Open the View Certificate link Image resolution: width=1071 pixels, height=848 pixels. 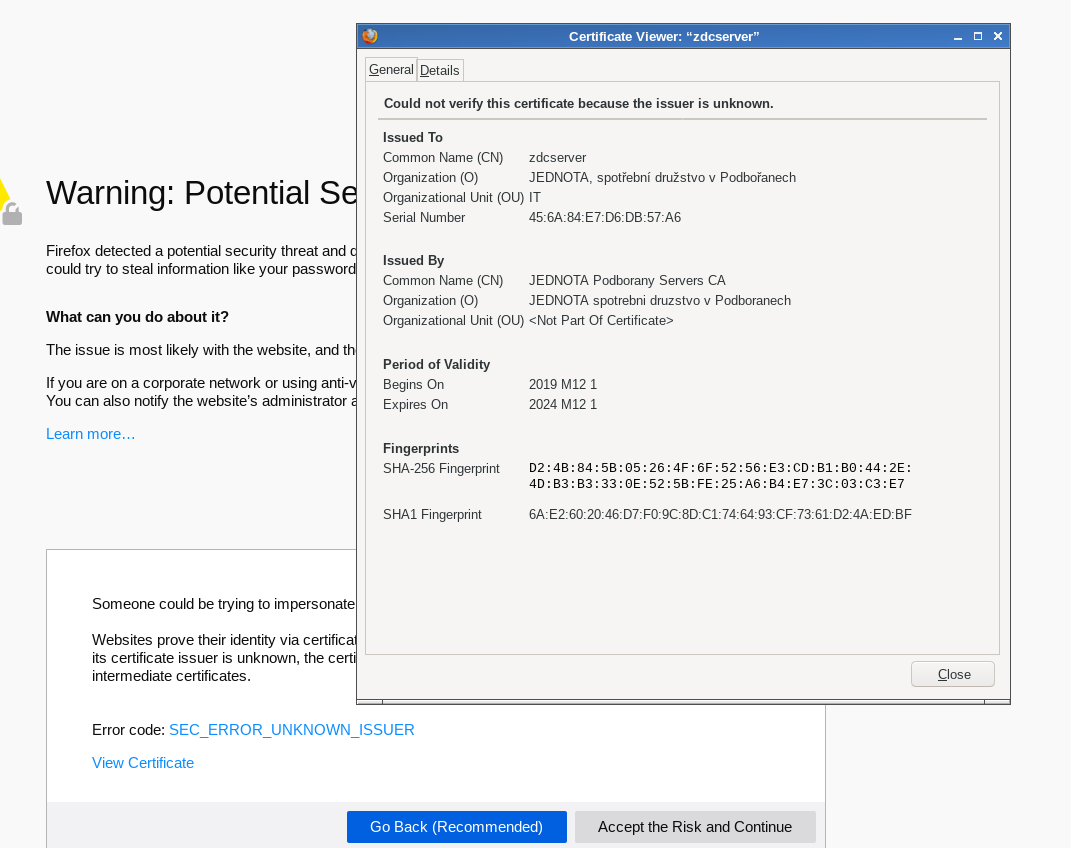point(143,763)
